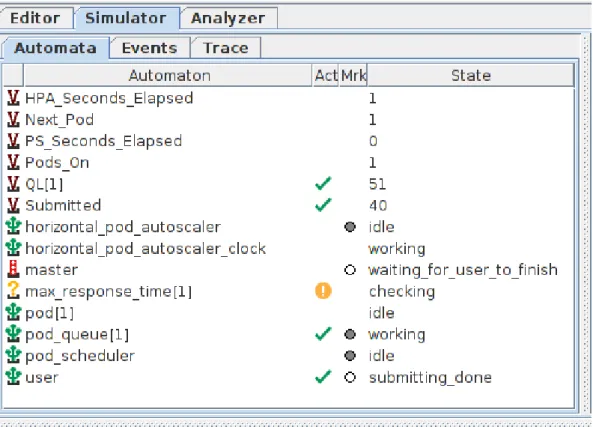Click the plant icon of pod_queue[1]
This screenshot has height=427, width=593.
click(13, 334)
